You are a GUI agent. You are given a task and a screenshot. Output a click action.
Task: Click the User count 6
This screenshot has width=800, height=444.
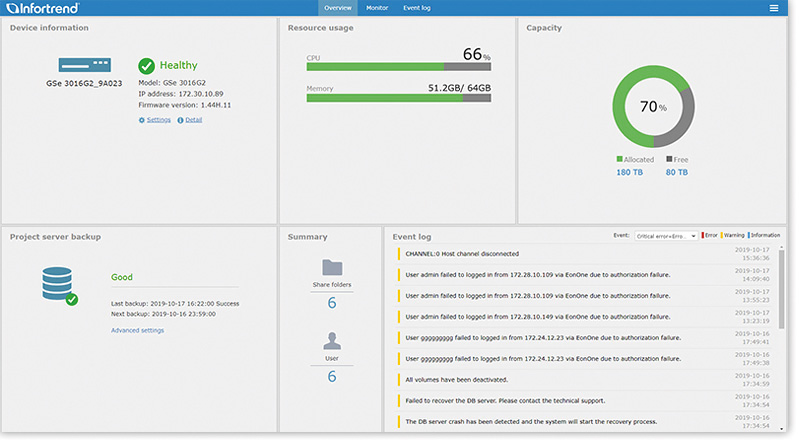click(332, 377)
